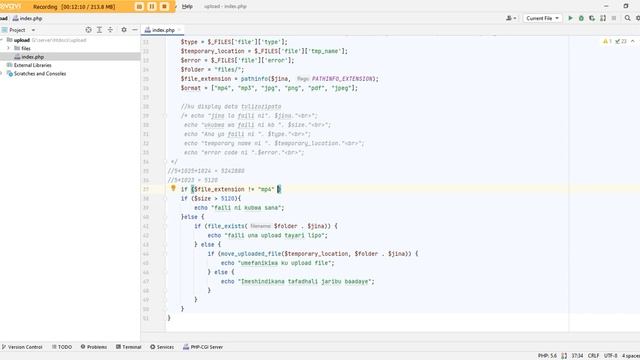Click the Expand All icon in Project panel
Image resolution: width=640 pixels, height=360 pixels.
pos(99,30)
